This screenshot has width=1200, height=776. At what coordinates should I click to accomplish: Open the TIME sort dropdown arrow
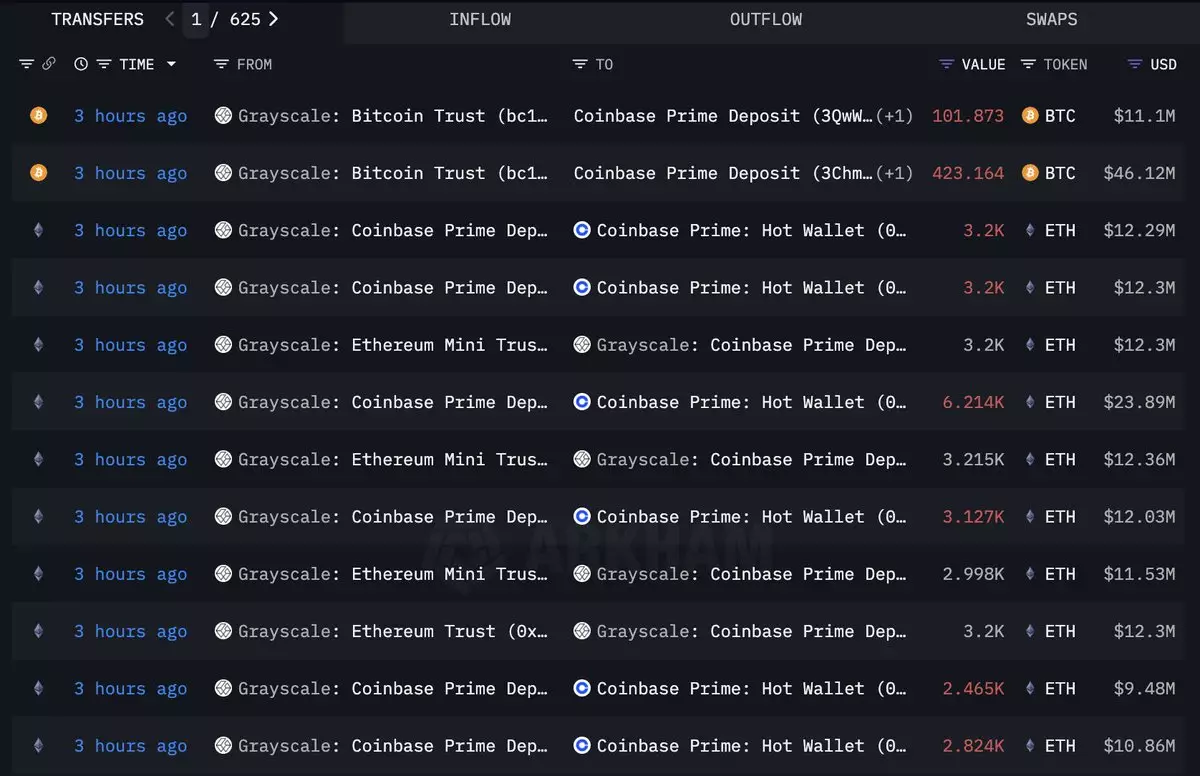click(171, 64)
